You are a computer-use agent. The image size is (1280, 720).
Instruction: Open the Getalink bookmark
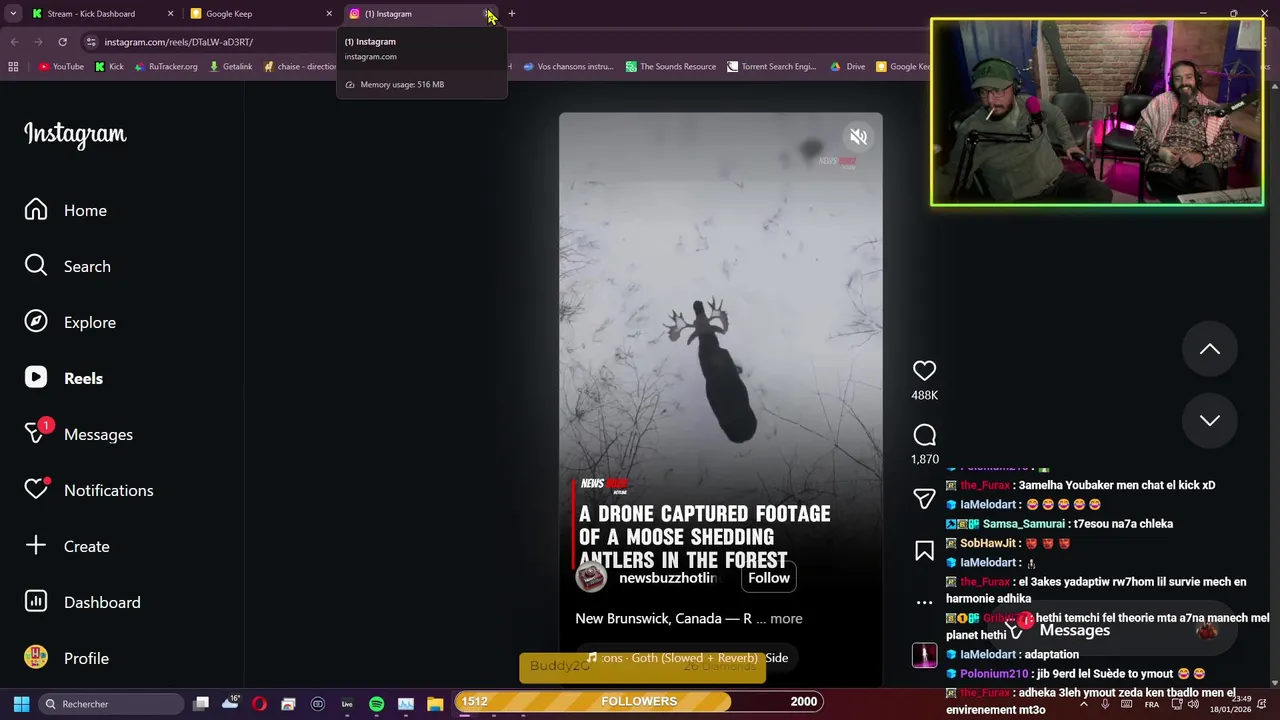point(231,67)
